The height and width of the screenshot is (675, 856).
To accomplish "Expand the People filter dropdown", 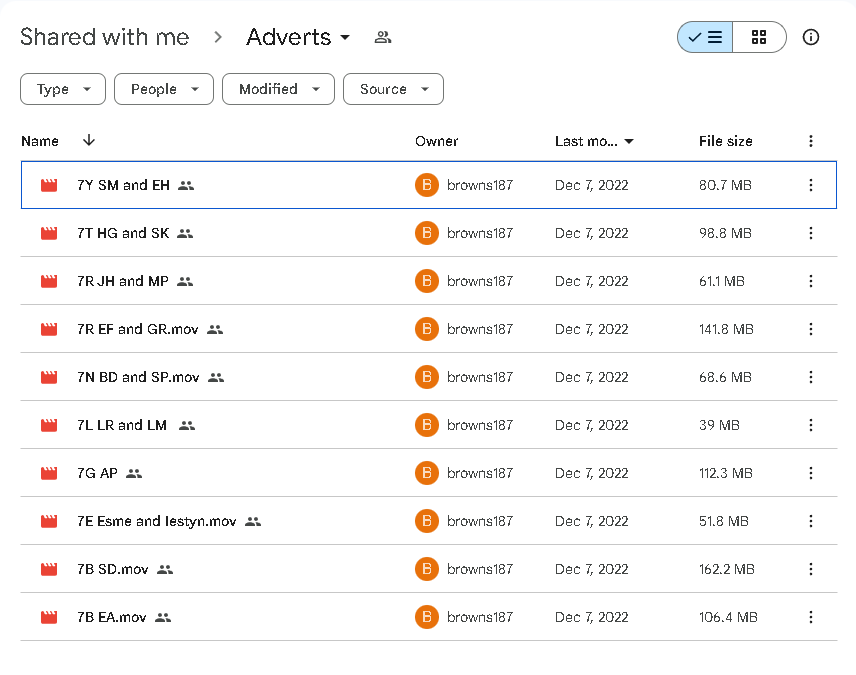I will point(164,89).
